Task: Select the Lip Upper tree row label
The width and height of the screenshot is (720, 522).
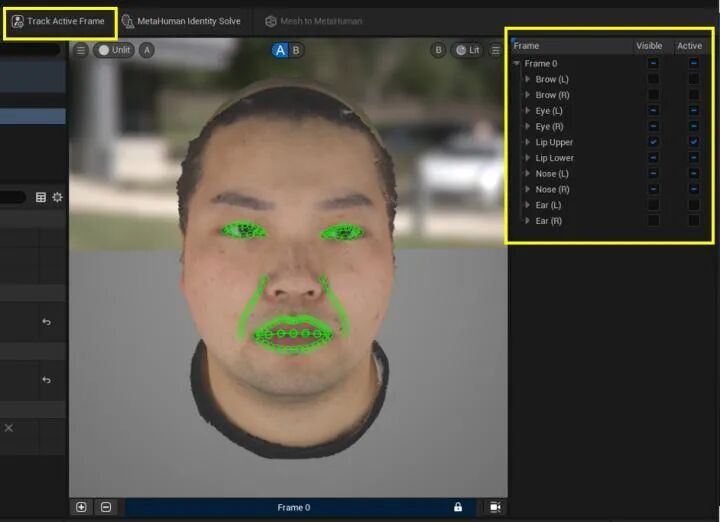Action: click(554, 142)
